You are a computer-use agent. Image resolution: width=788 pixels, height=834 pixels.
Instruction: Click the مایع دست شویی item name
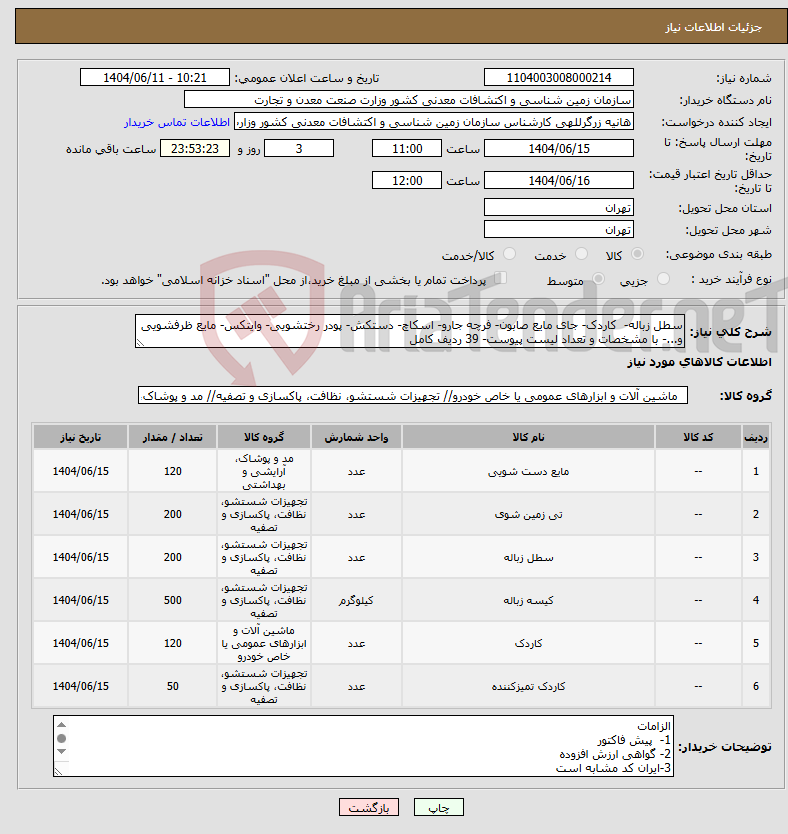click(529, 471)
